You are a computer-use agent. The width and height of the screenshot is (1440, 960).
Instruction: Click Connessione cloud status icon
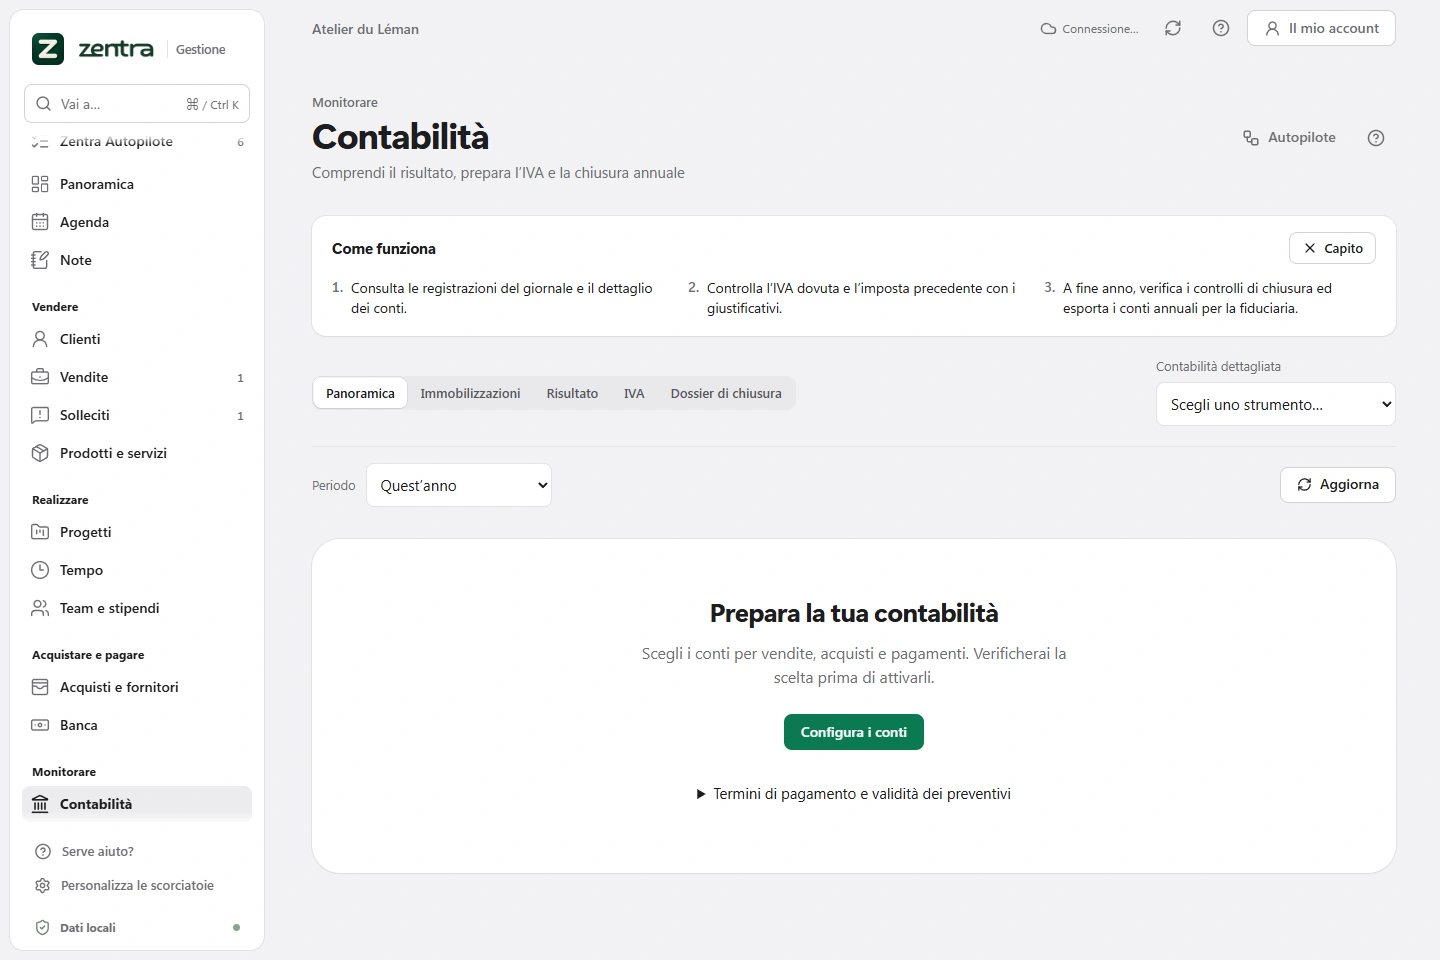click(x=1049, y=29)
